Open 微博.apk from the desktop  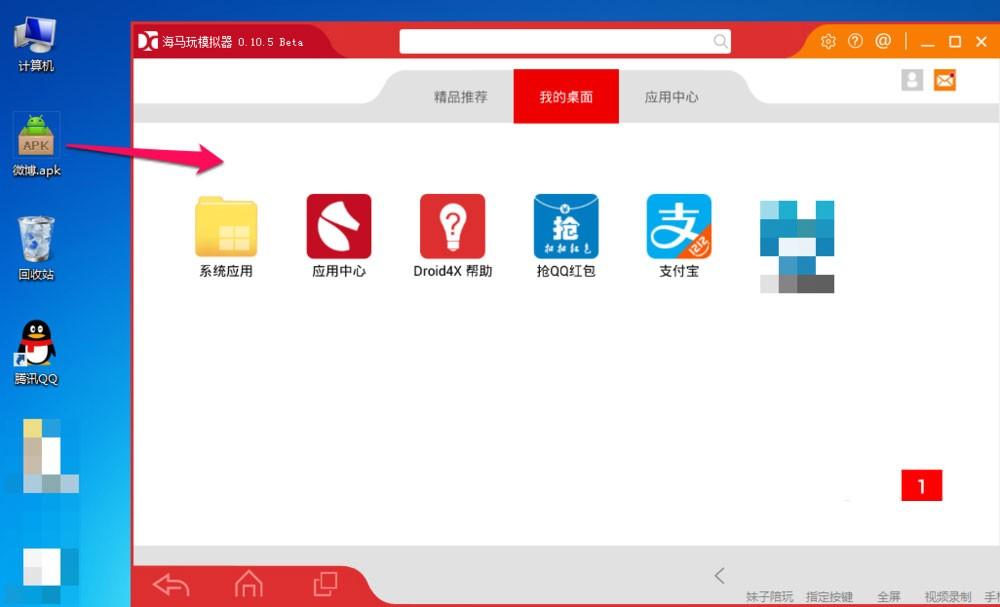point(36,142)
